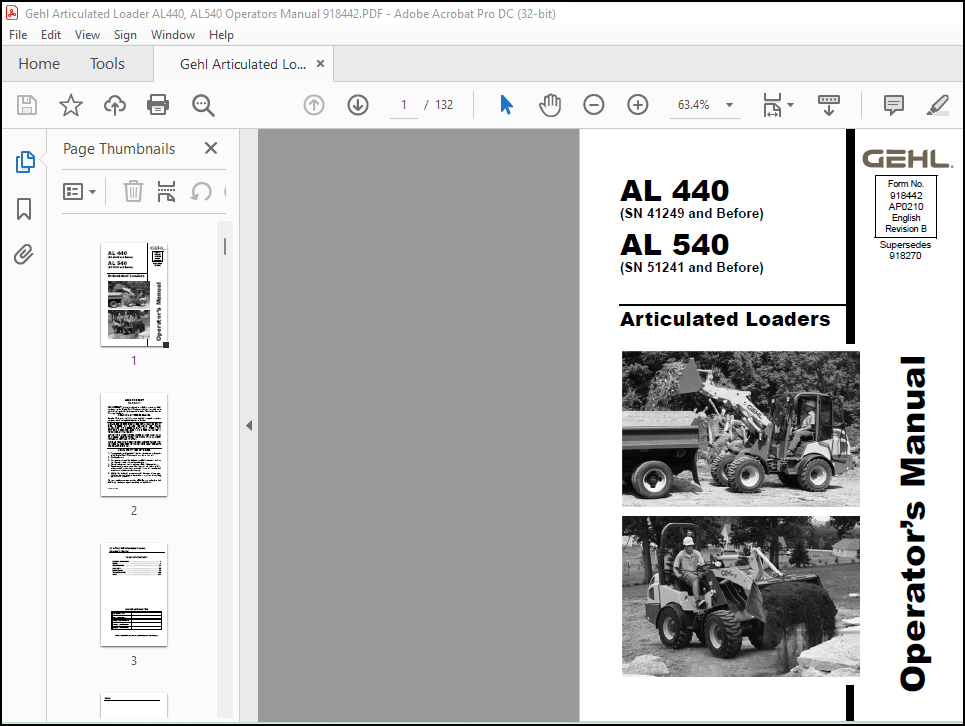Open the Edit menu

tap(50, 35)
